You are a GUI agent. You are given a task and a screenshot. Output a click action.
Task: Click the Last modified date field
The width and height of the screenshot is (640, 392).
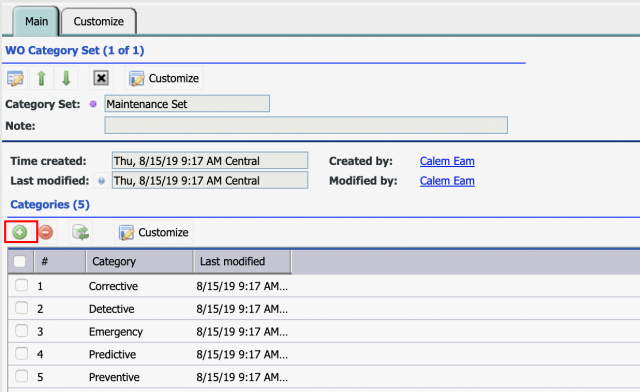(x=210, y=180)
